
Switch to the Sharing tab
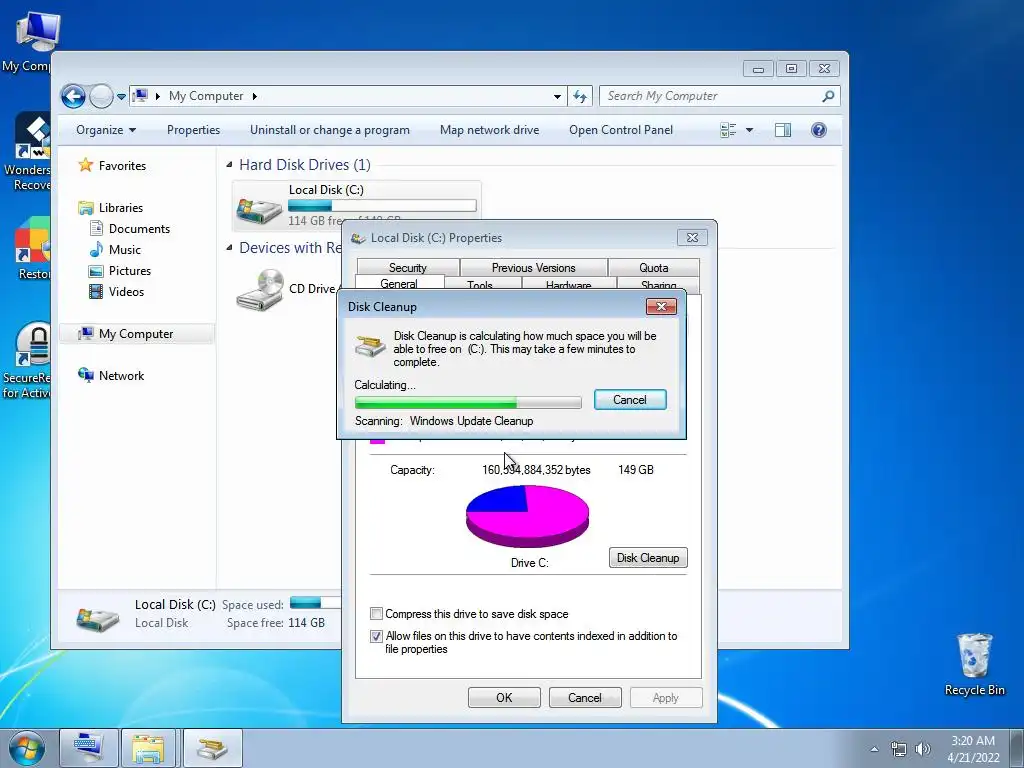[x=658, y=285]
